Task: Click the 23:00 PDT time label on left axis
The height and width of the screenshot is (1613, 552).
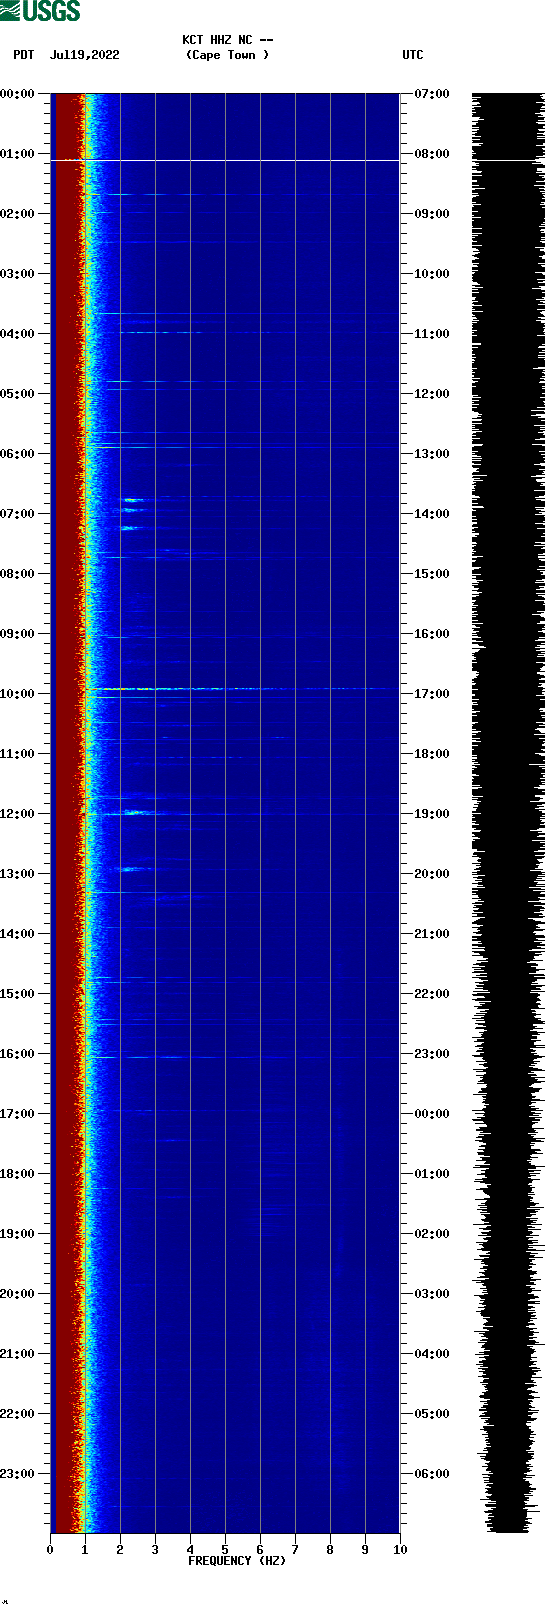Action: tap(18, 1474)
